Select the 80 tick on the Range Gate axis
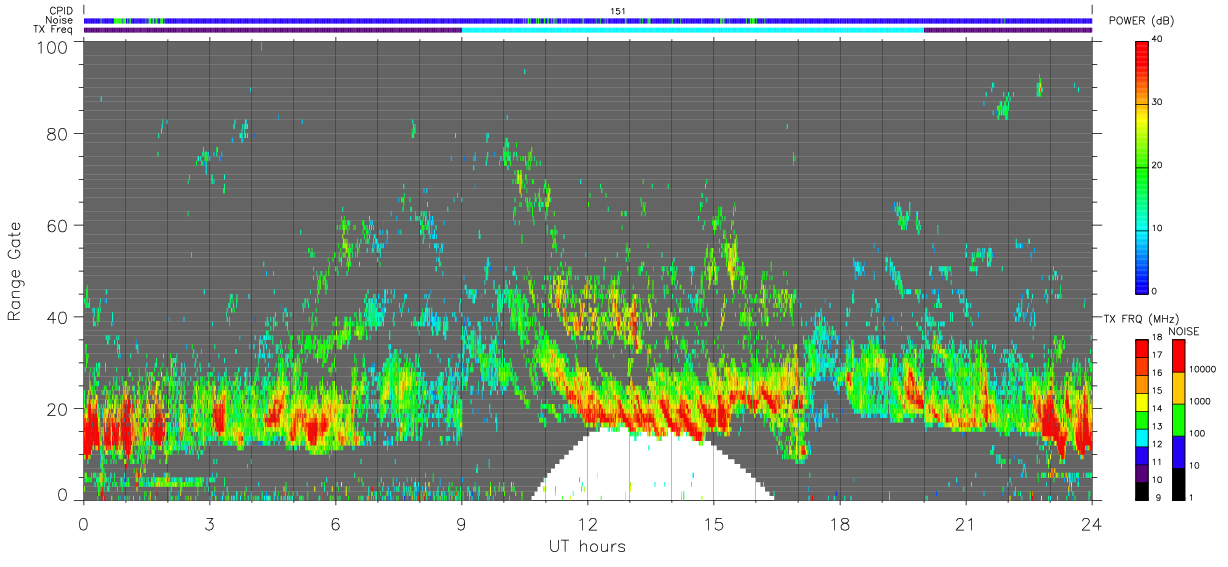Image resolution: width=1228 pixels, height=567 pixels. [58, 133]
